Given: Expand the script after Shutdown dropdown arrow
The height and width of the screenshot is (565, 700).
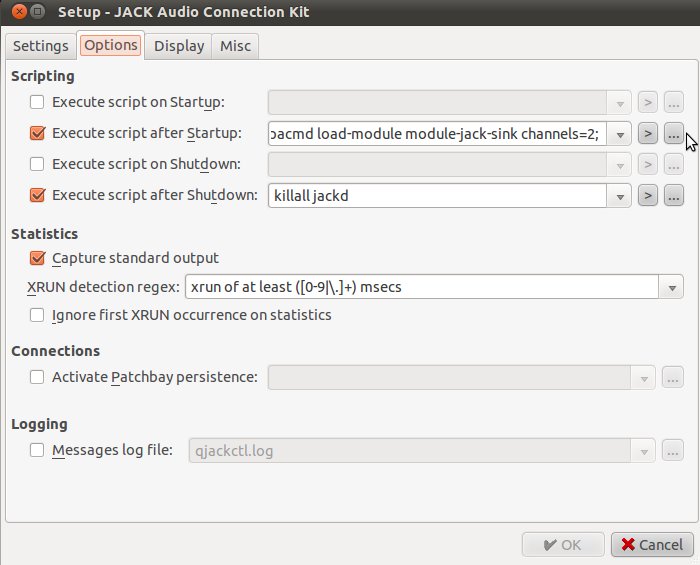Looking at the screenshot, I should pos(619,196).
